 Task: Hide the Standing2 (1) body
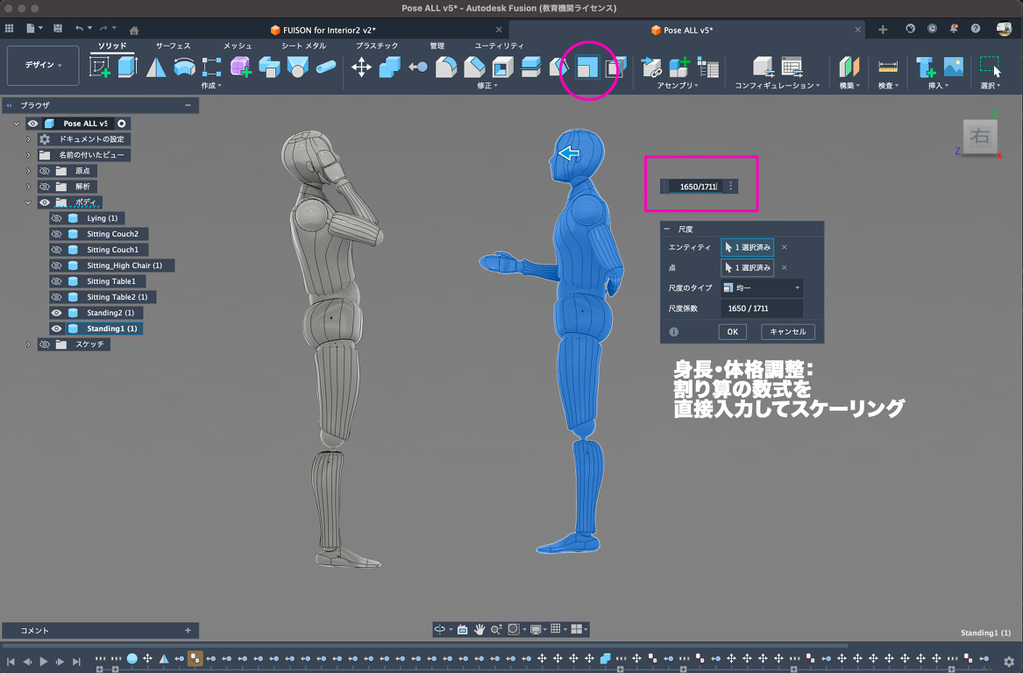tap(57, 313)
